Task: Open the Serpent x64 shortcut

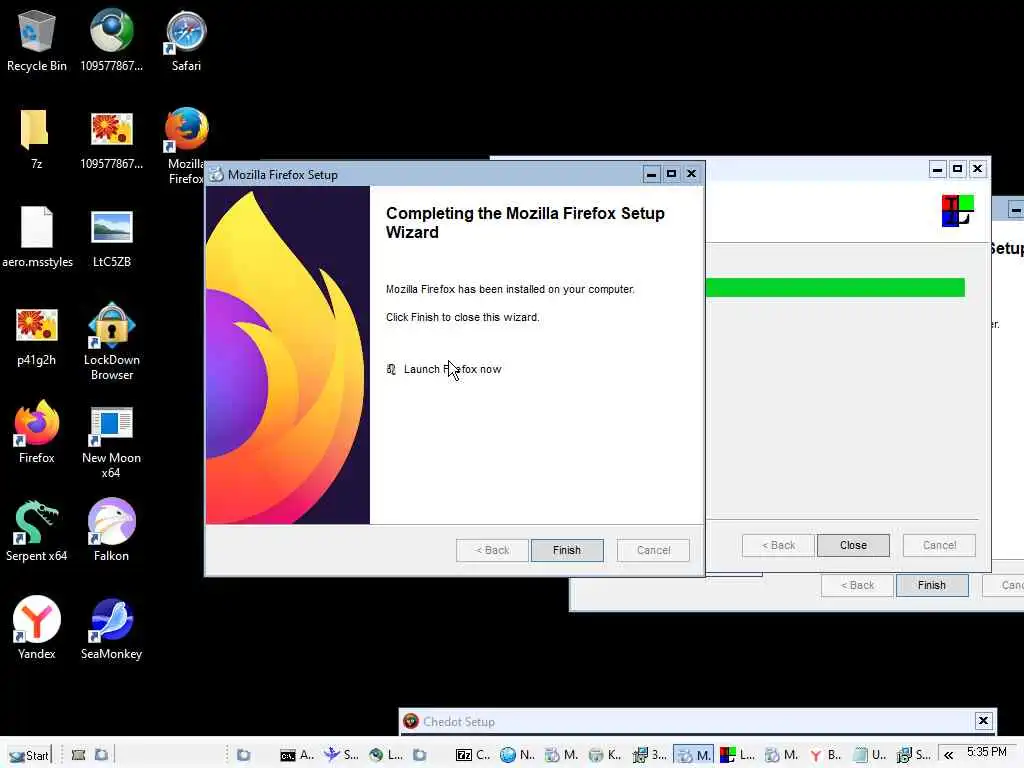Action: tap(37, 530)
